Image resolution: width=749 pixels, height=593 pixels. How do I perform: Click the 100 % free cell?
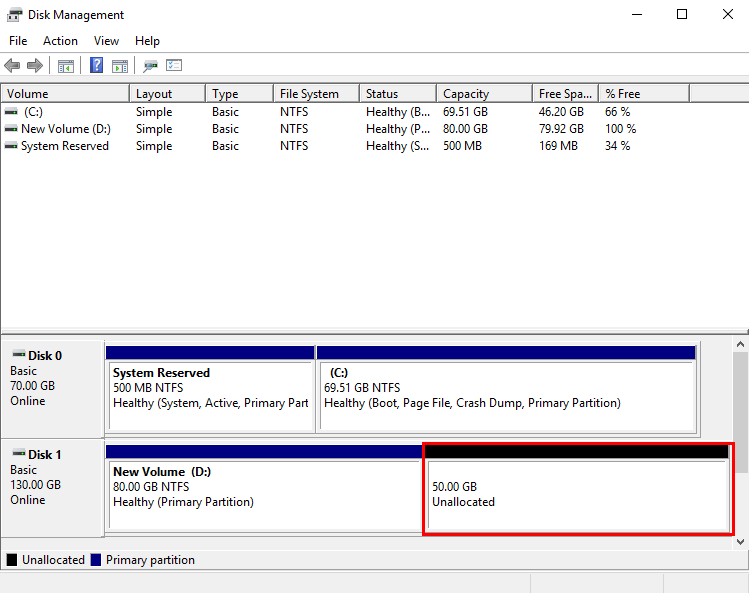point(621,129)
